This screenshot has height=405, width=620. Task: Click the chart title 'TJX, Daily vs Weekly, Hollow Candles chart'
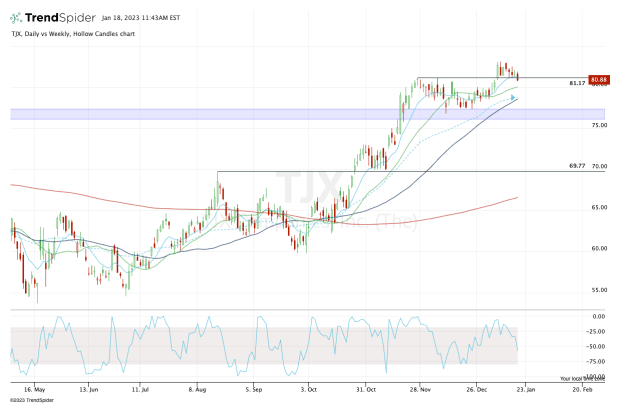click(73, 34)
